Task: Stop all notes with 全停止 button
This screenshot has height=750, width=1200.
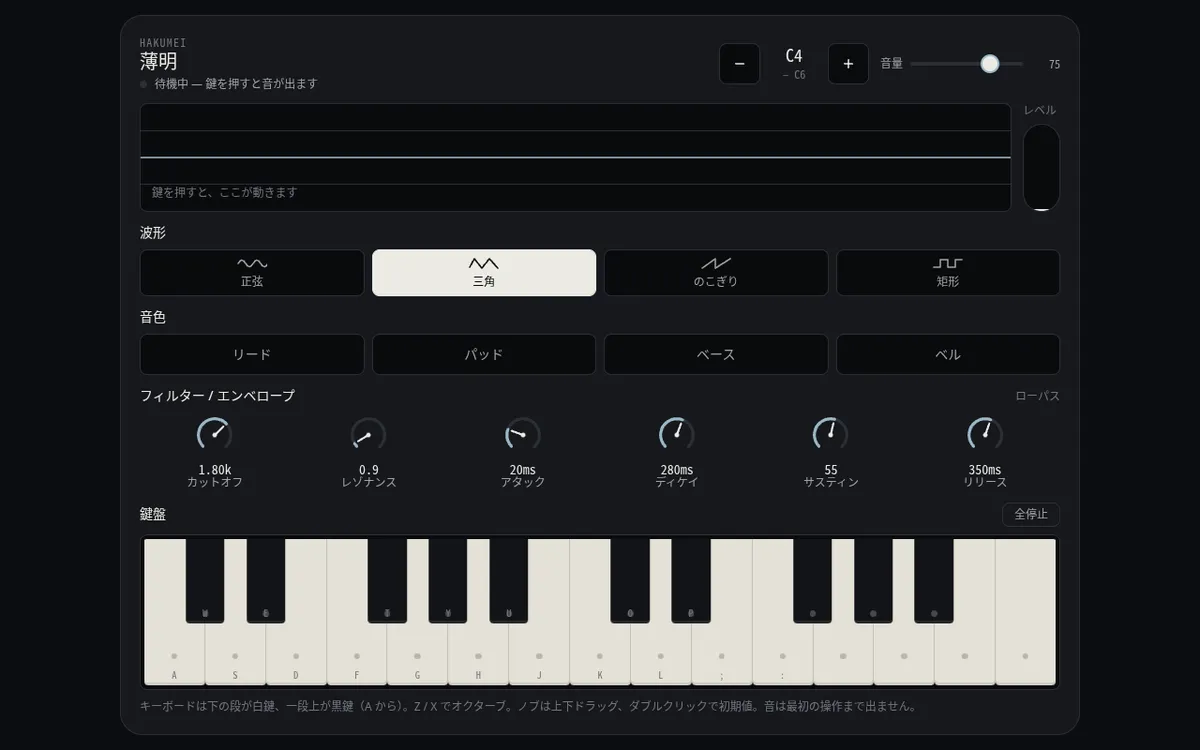Action: coord(1031,514)
